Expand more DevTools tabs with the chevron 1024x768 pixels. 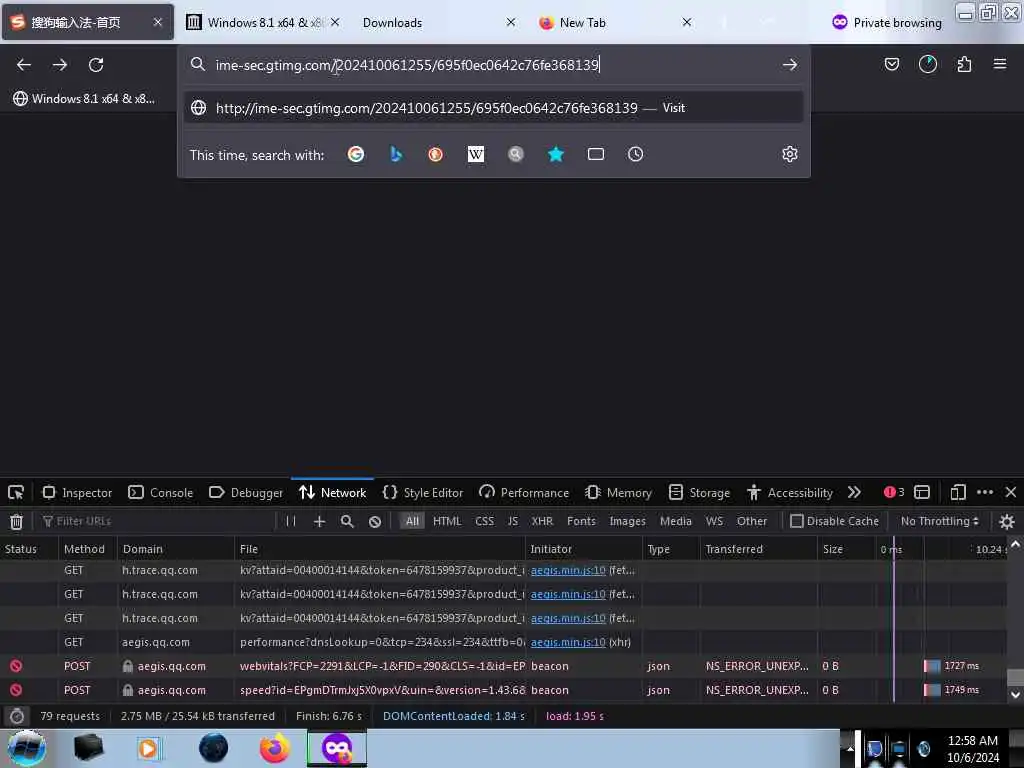tap(854, 492)
